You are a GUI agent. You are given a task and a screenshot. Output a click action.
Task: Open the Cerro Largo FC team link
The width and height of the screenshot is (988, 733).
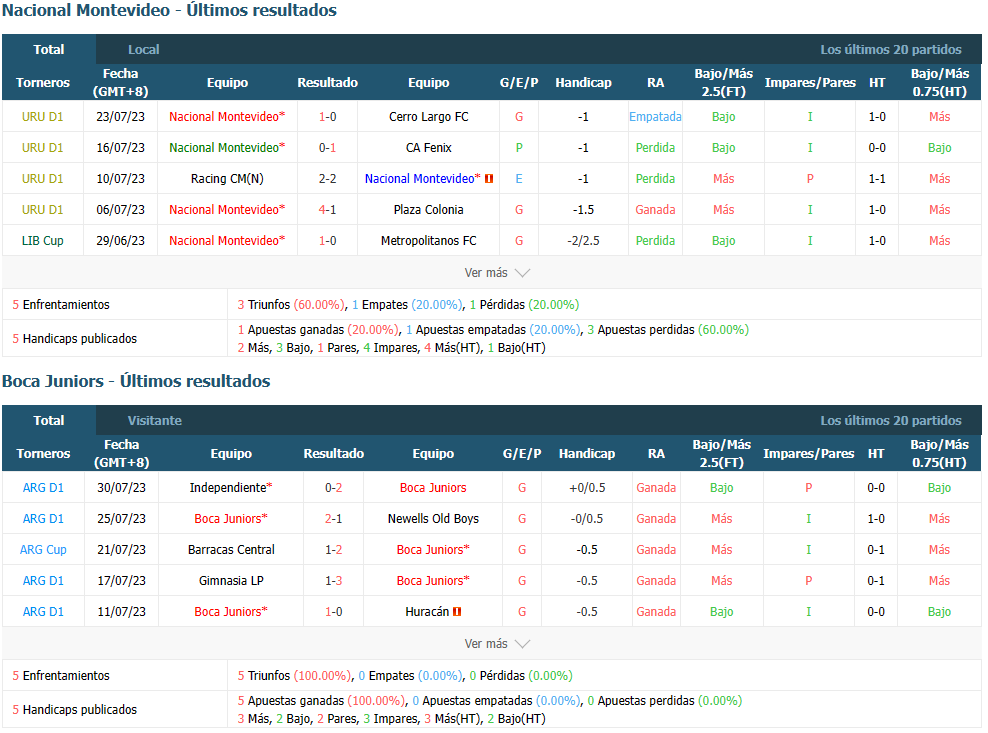pyautogui.click(x=428, y=117)
